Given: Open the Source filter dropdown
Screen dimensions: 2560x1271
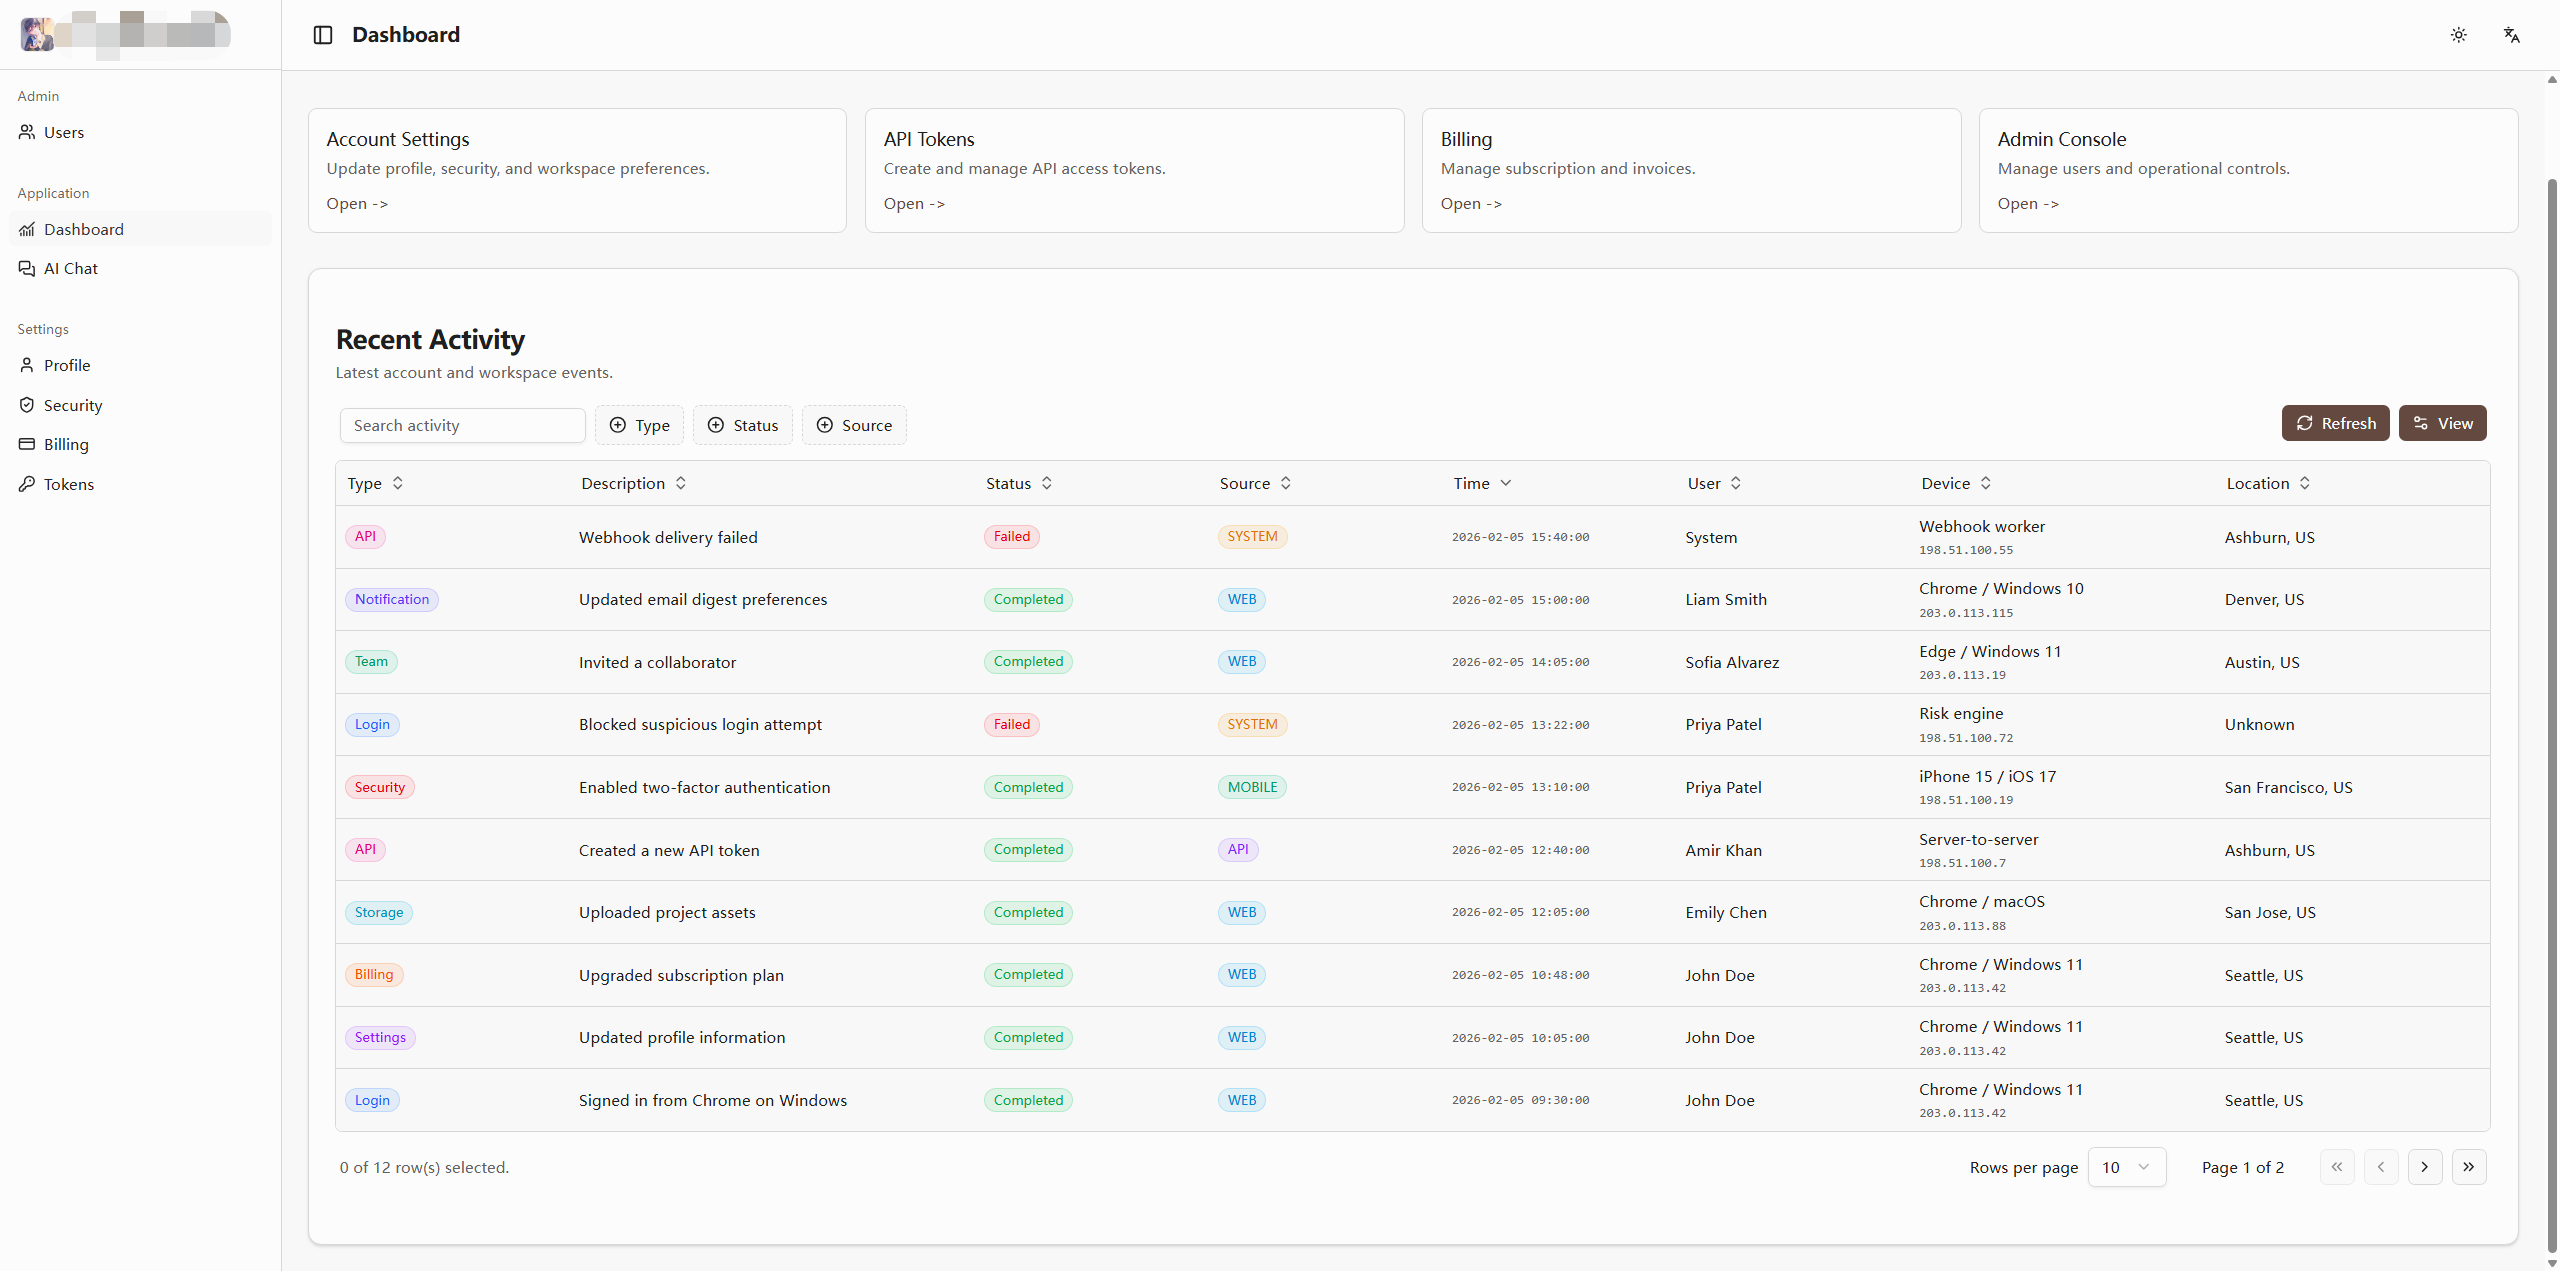Looking at the screenshot, I should click(853, 425).
